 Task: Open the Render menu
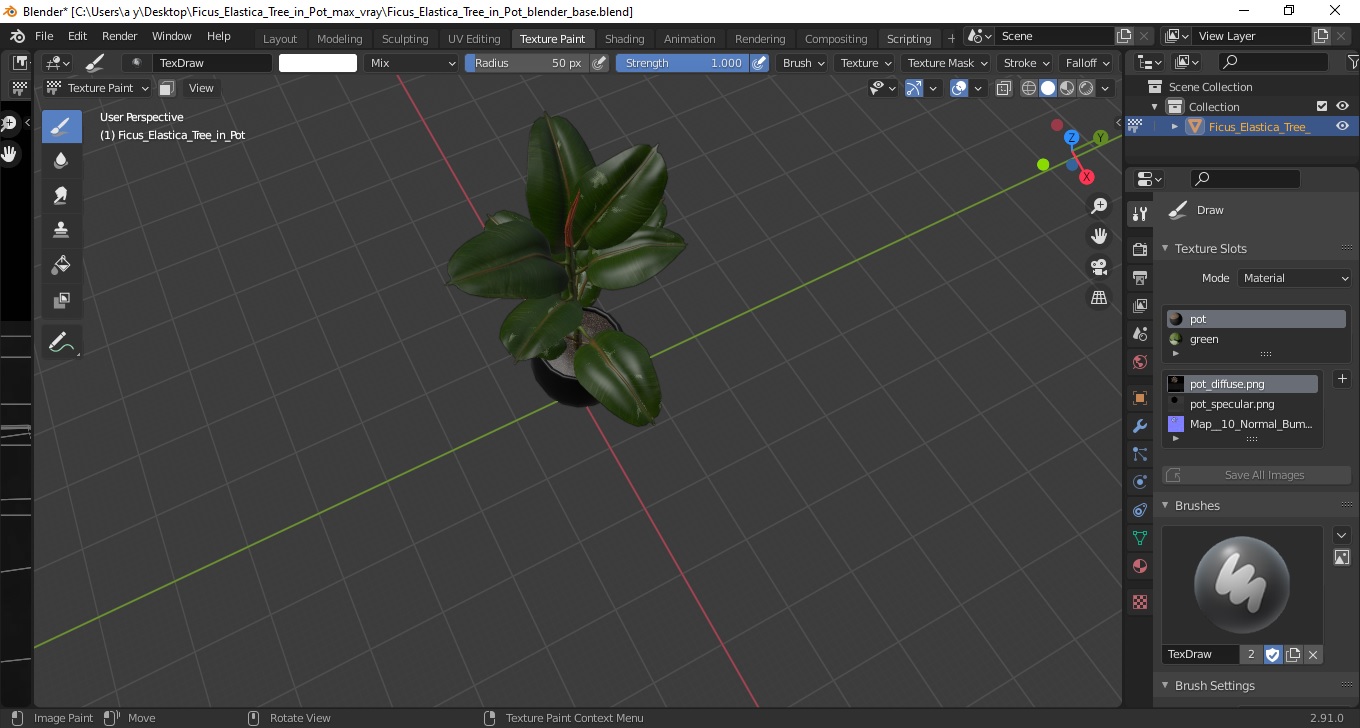120,36
